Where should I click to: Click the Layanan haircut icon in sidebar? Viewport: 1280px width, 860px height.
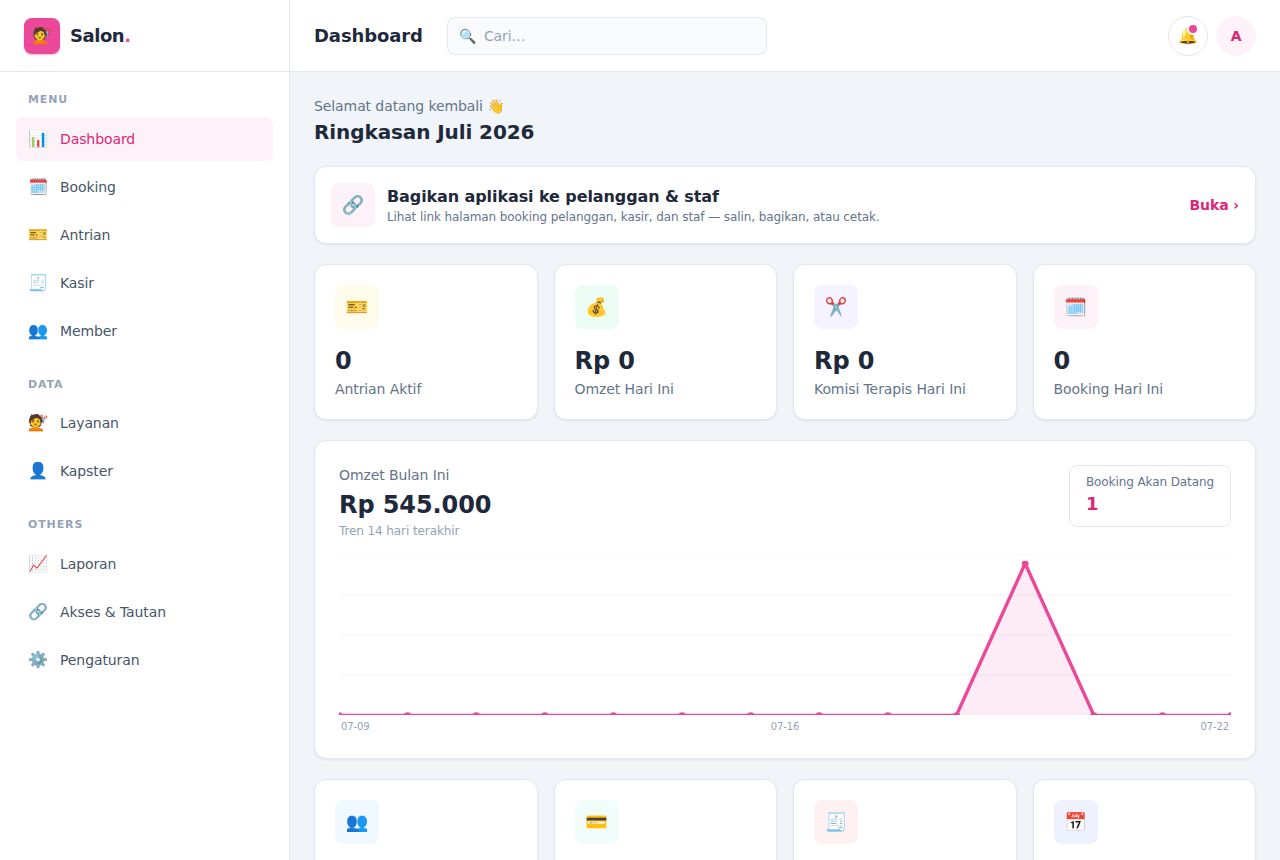tap(38, 423)
